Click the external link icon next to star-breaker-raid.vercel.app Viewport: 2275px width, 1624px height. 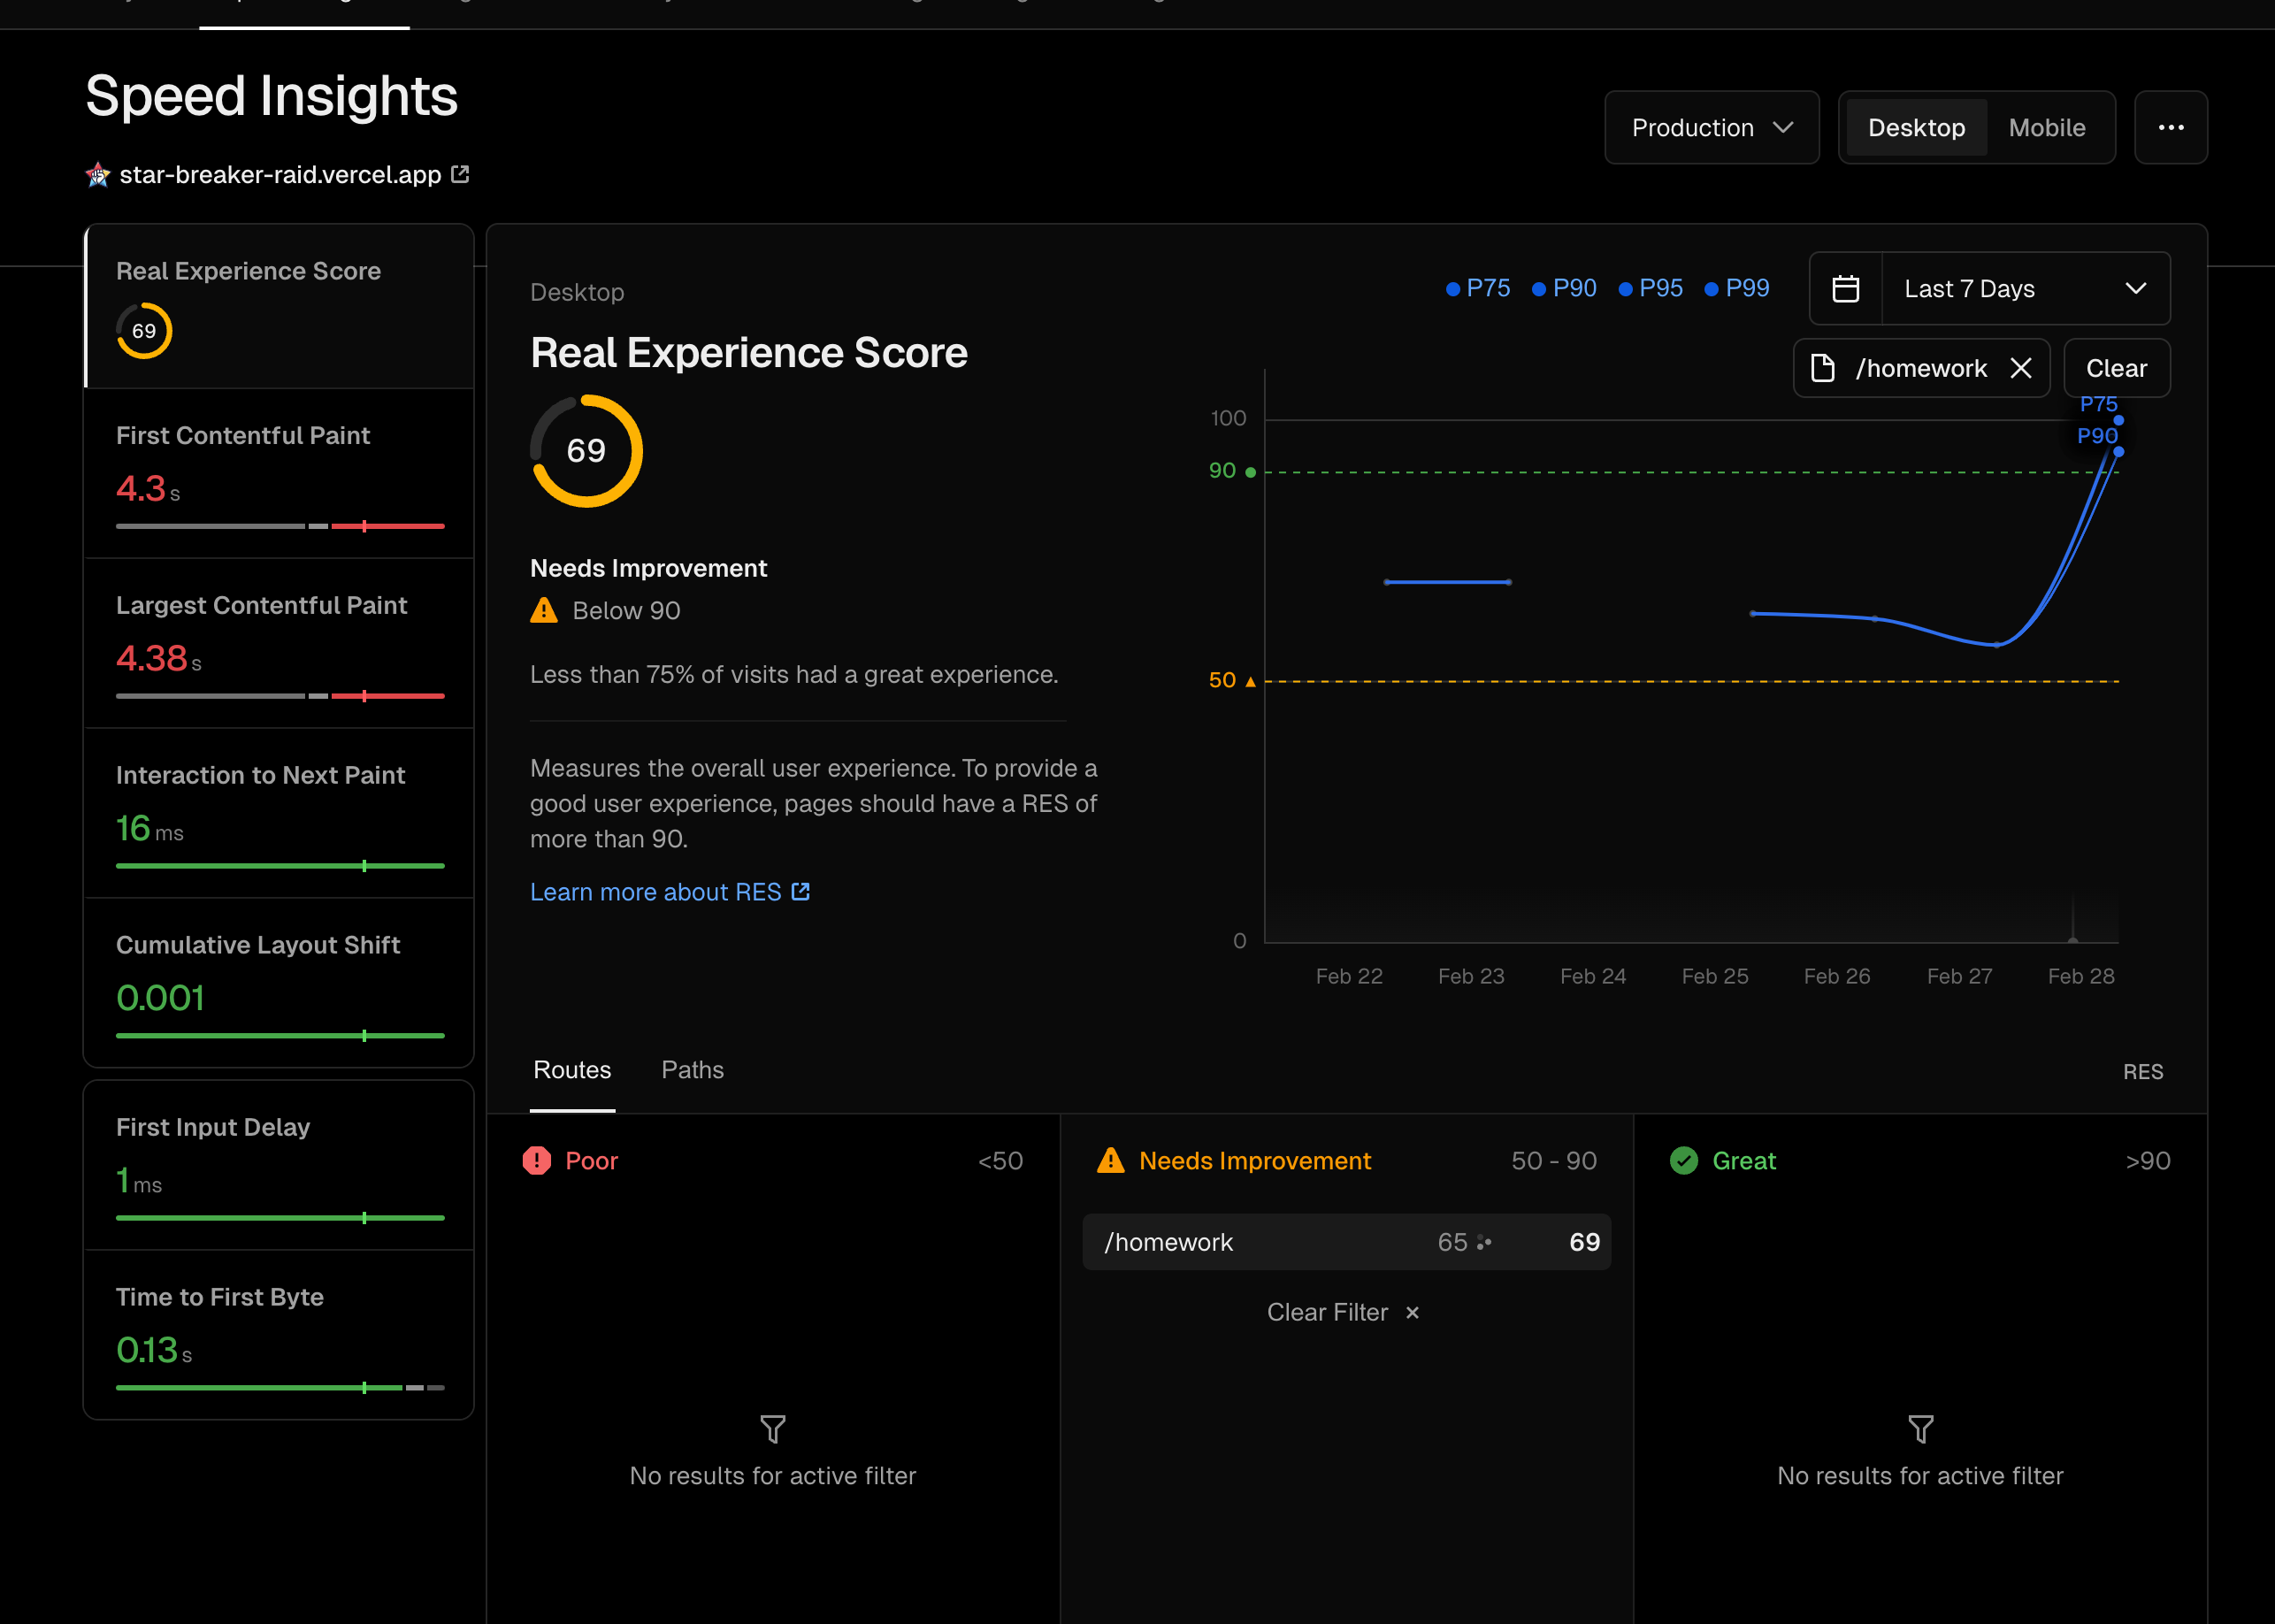[461, 174]
